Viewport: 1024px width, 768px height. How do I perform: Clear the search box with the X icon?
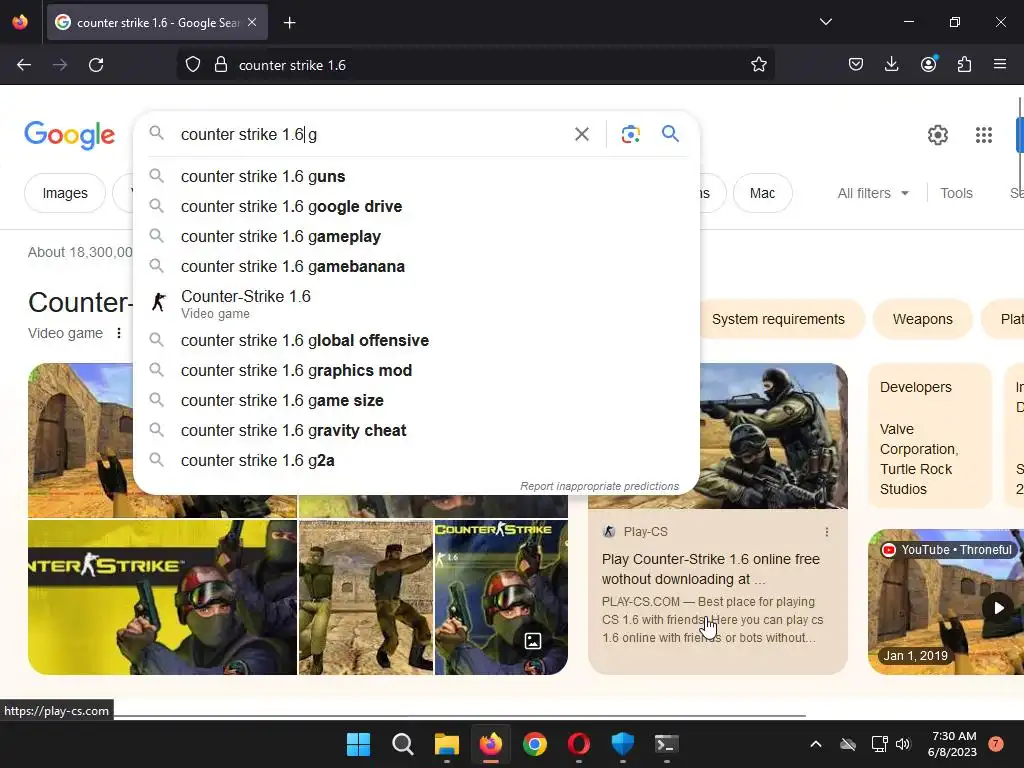[x=581, y=135]
